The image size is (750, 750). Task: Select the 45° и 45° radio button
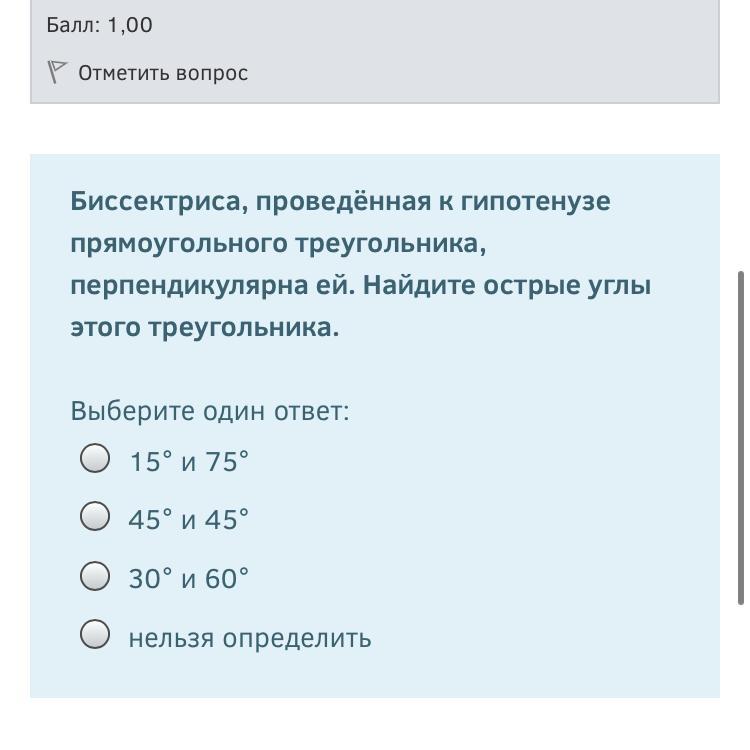pyautogui.click(x=95, y=517)
